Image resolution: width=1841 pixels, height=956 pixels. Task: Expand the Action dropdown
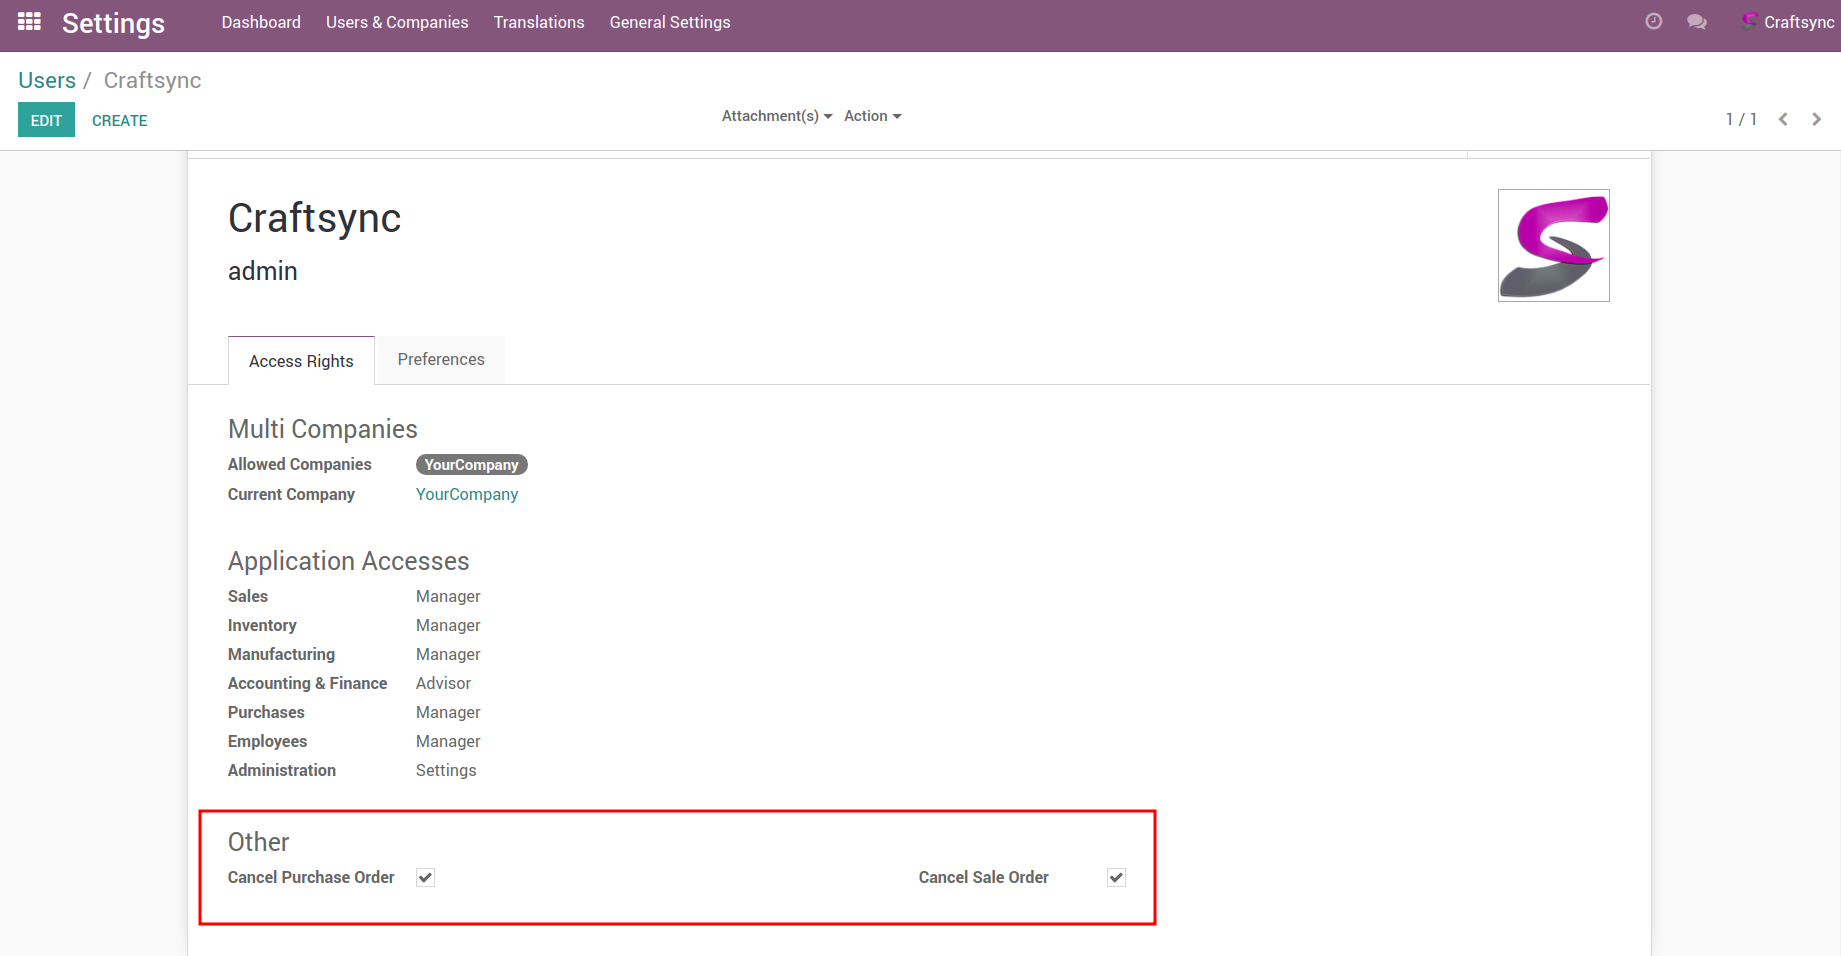pyautogui.click(x=872, y=116)
